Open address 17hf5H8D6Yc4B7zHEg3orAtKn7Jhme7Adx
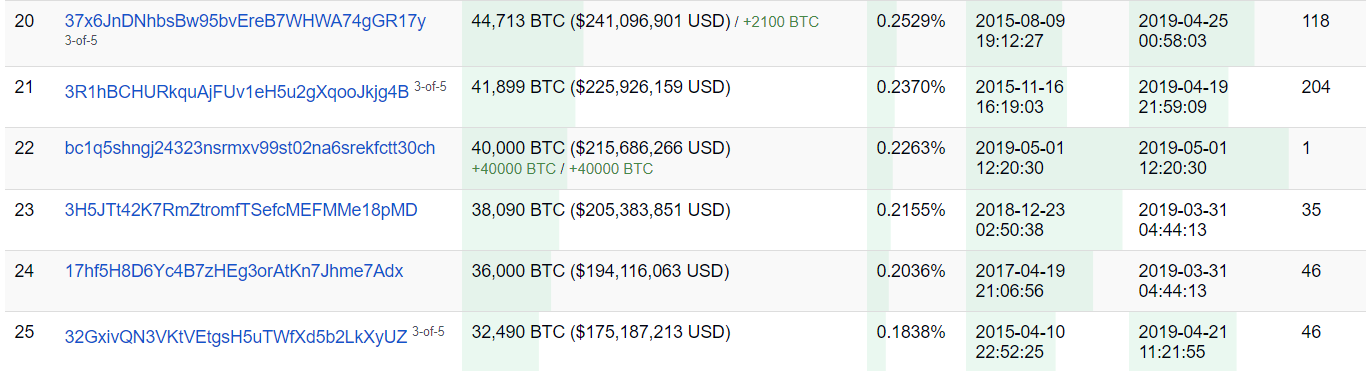The height and width of the screenshot is (371, 1366). (x=234, y=271)
